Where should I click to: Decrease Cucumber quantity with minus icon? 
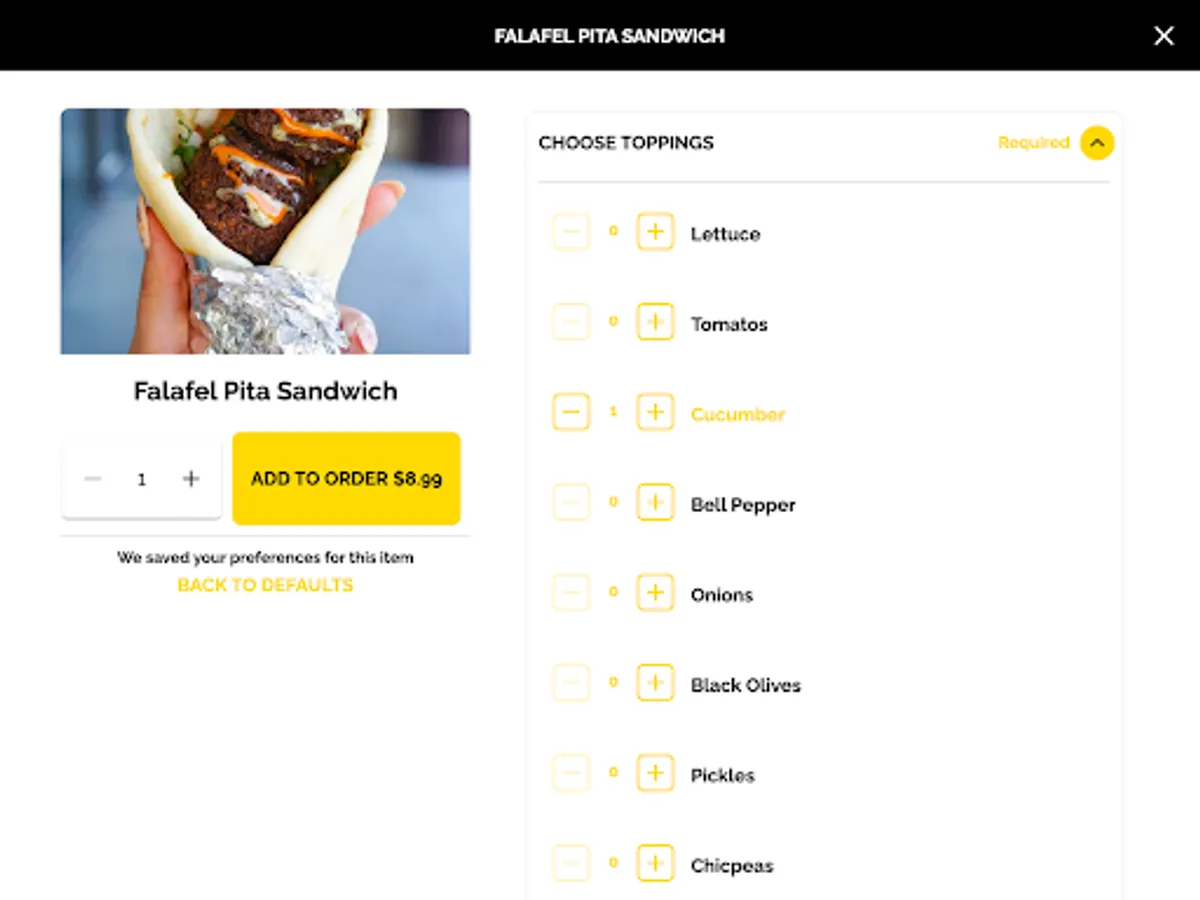click(570, 412)
